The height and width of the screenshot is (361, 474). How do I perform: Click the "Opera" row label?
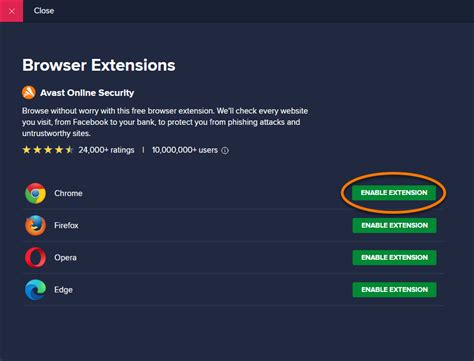pyautogui.click(x=65, y=258)
